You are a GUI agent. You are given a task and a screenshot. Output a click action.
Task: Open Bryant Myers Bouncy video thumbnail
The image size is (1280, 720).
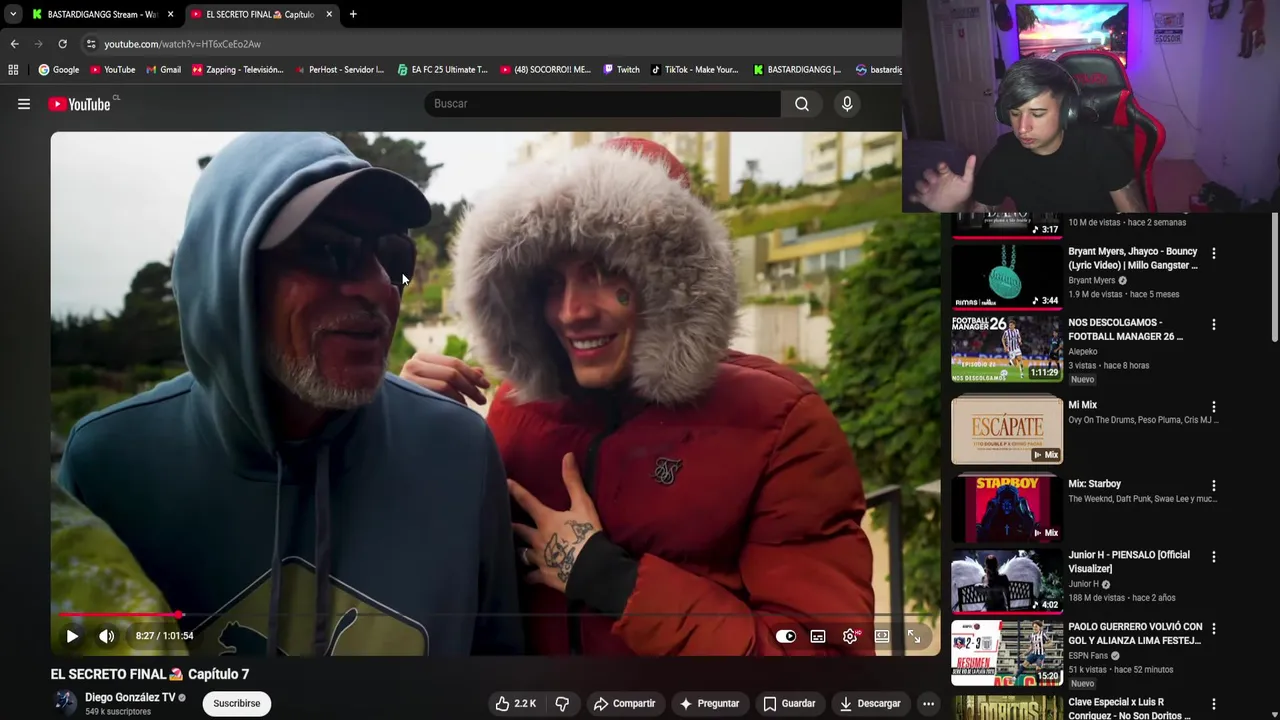tap(1006, 277)
